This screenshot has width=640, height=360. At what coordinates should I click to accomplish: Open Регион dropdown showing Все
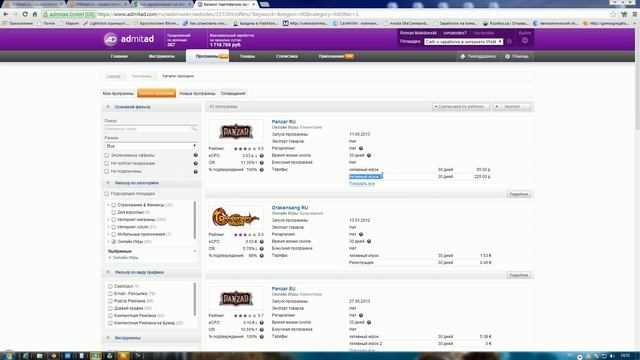click(151, 146)
